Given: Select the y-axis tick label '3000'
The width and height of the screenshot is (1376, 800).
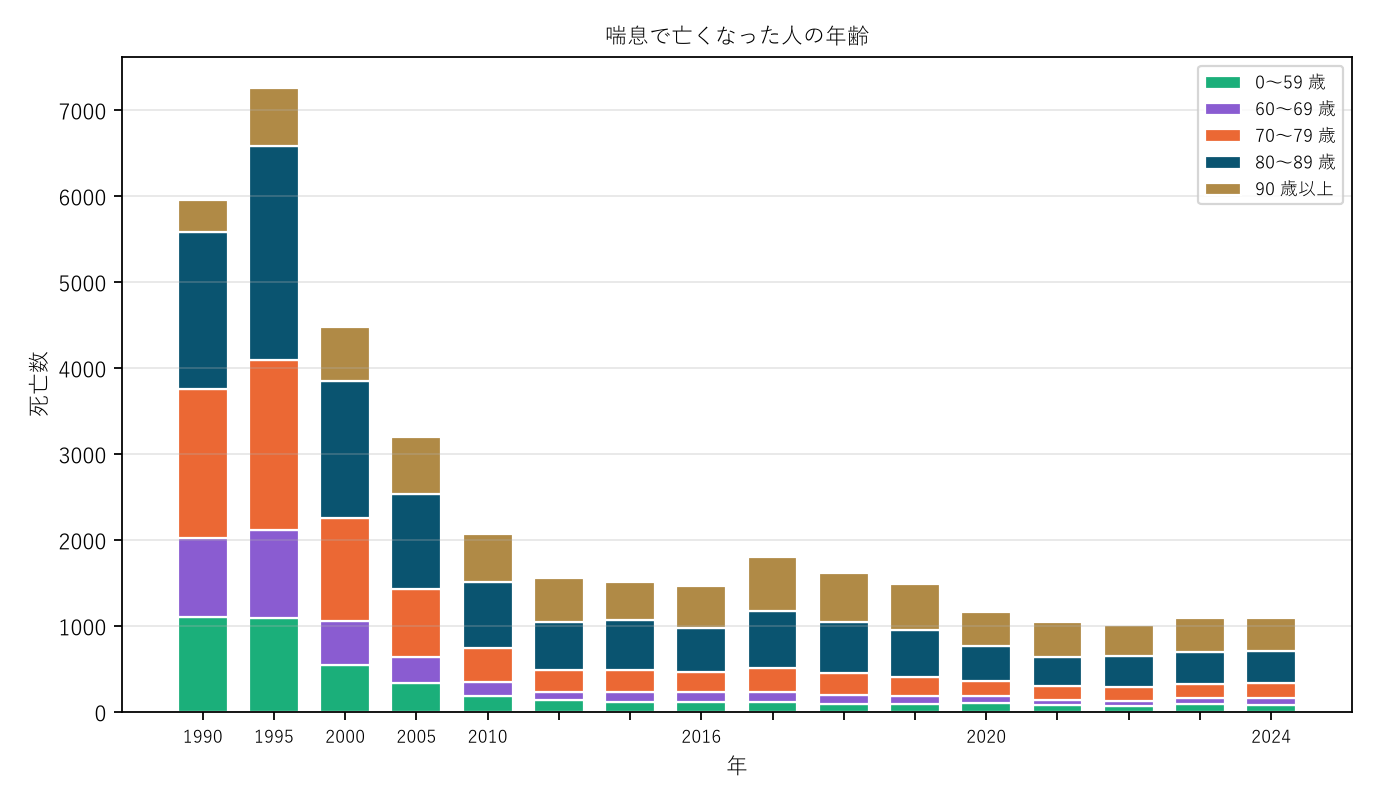Looking at the screenshot, I should click(x=83, y=454).
